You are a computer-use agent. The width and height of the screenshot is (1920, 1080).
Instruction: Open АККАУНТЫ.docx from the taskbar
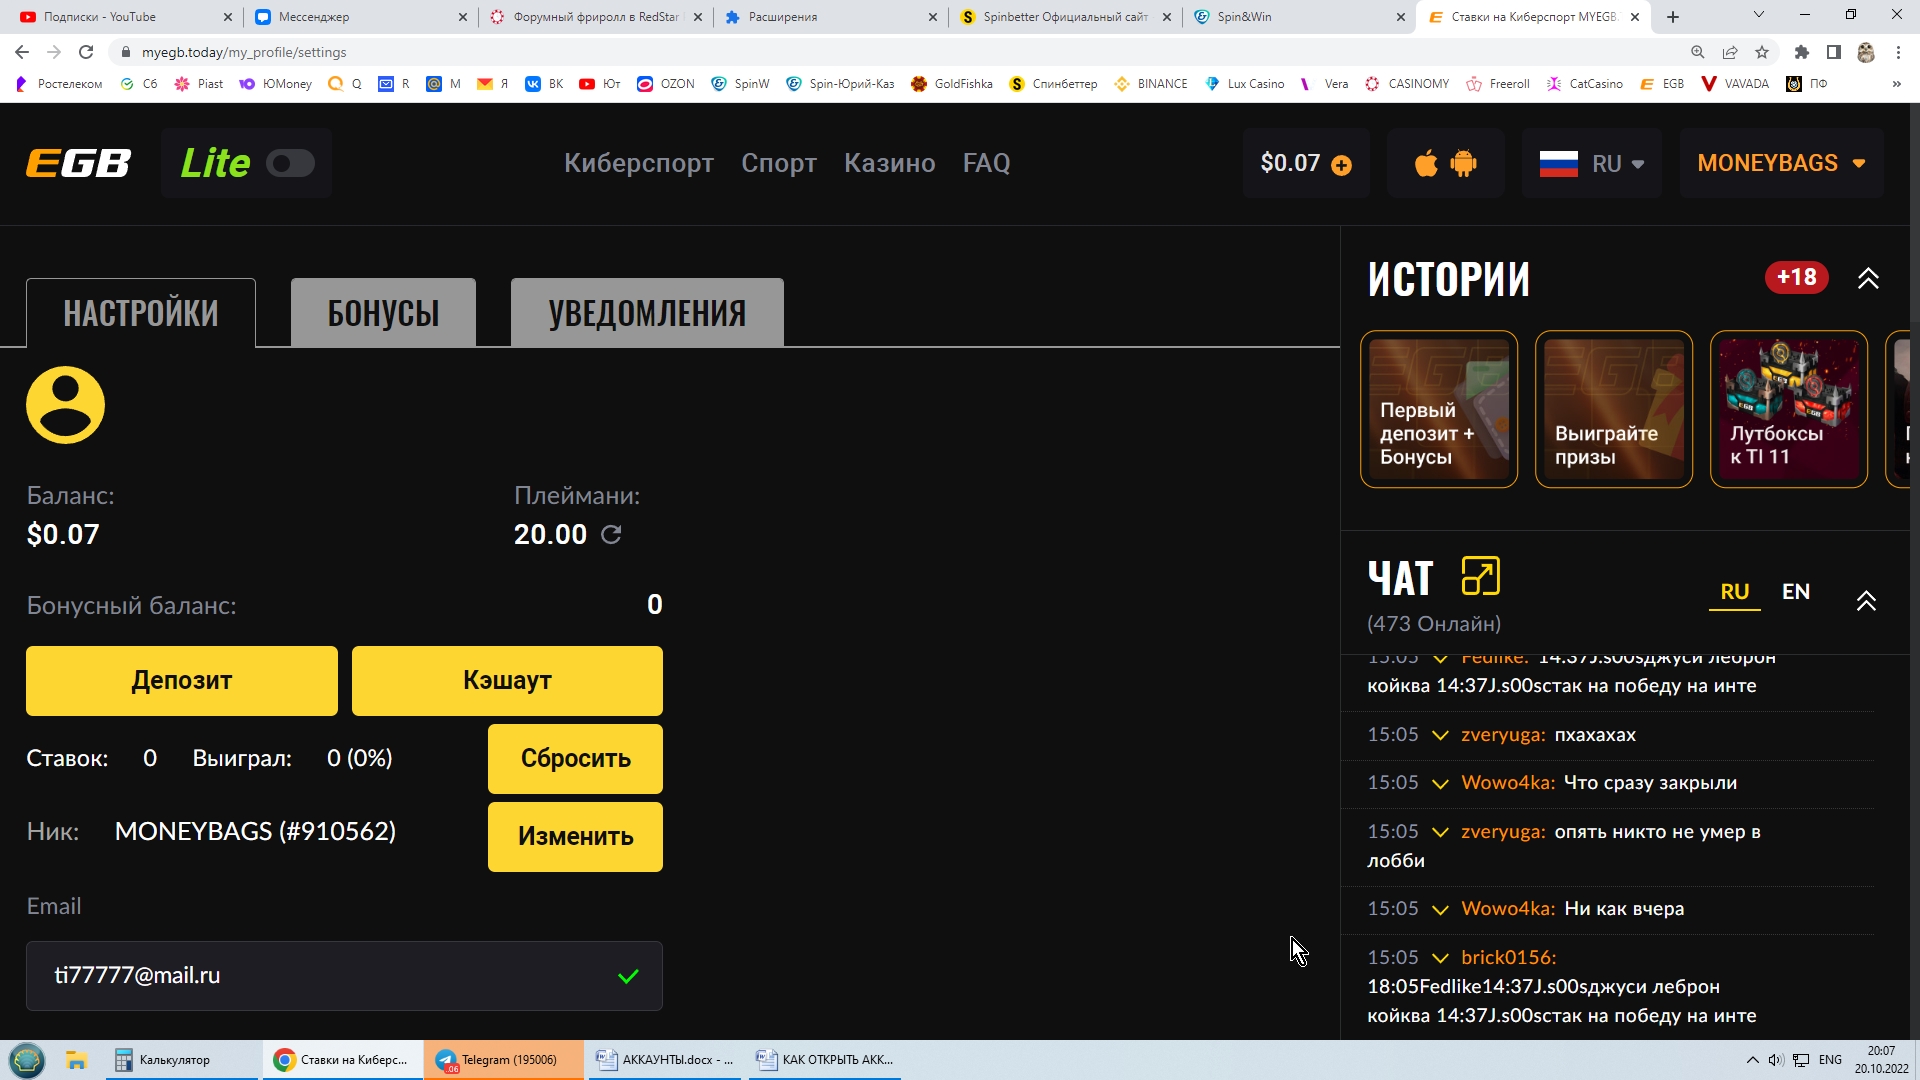[664, 1060]
